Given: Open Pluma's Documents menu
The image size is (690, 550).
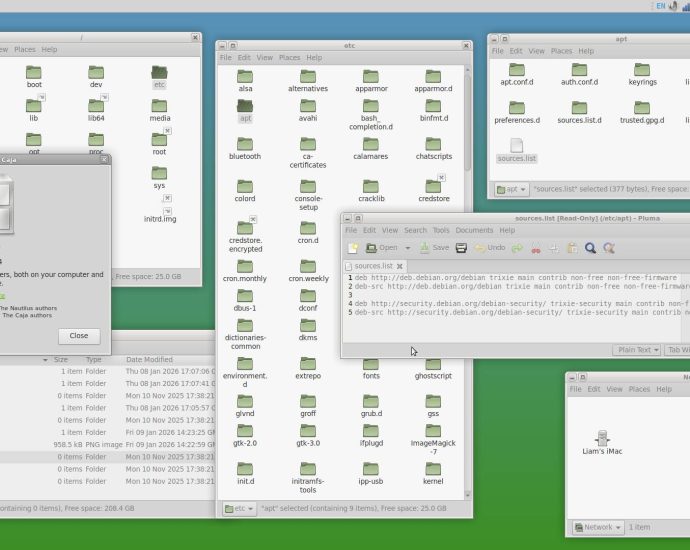Looking at the screenshot, I should pos(474,230).
